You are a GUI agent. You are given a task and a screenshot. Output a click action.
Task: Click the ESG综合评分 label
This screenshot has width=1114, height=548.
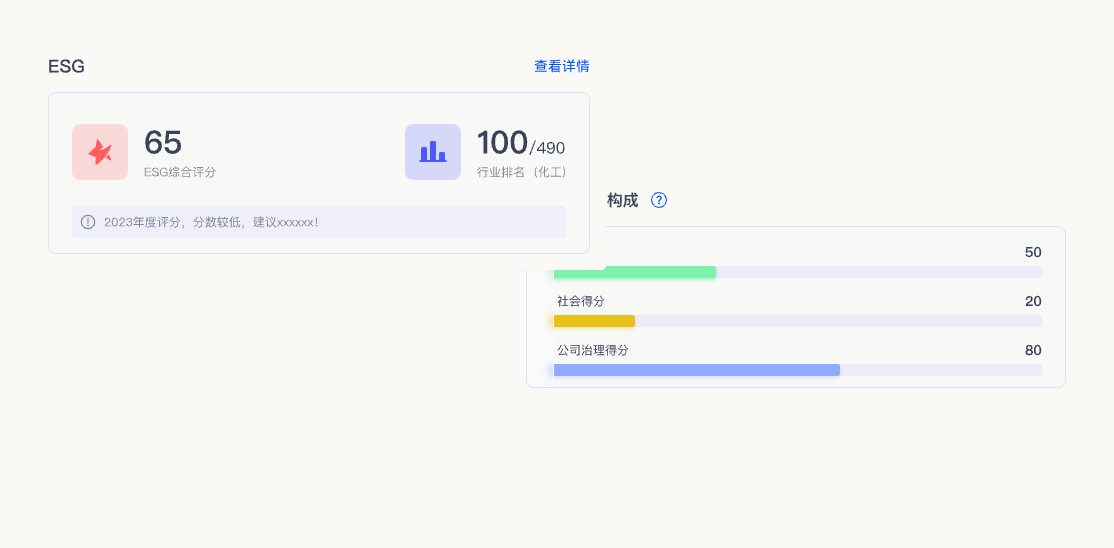(180, 172)
